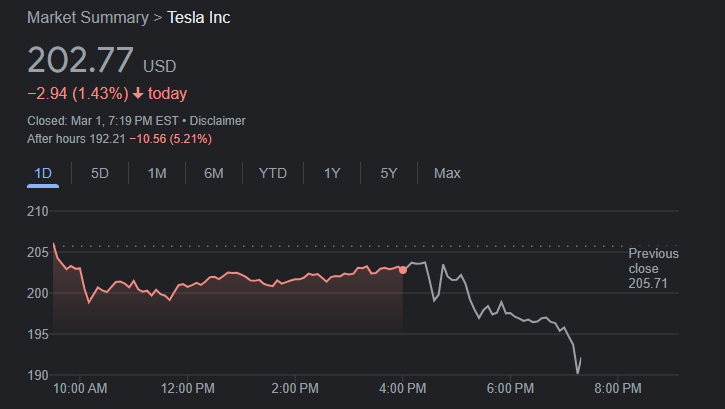The width and height of the screenshot is (725, 409).
Task: Click the 4:00 PM closing point dot
Action: coord(403,269)
